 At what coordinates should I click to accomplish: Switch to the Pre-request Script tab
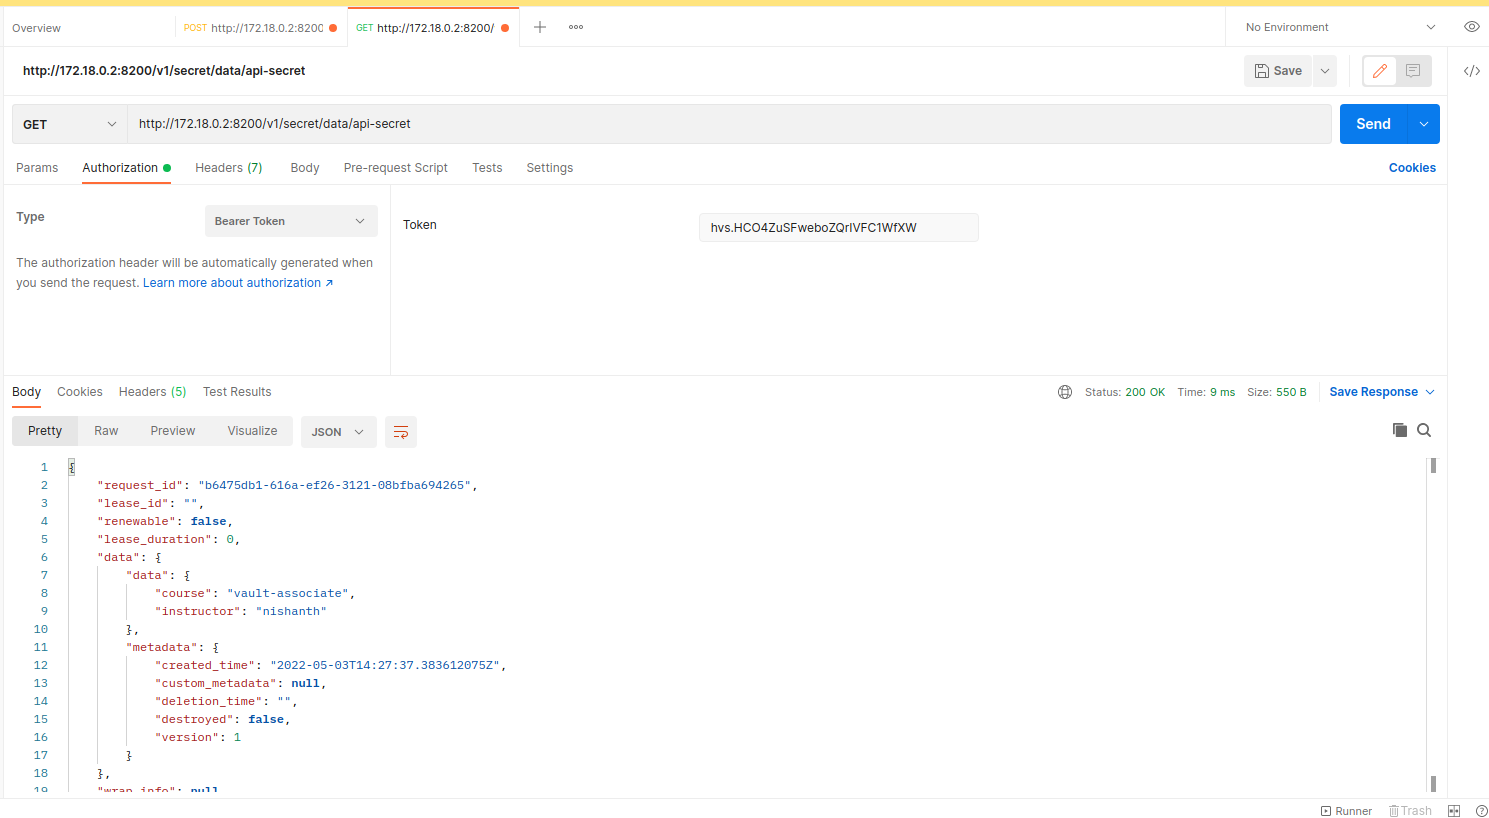tap(395, 168)
